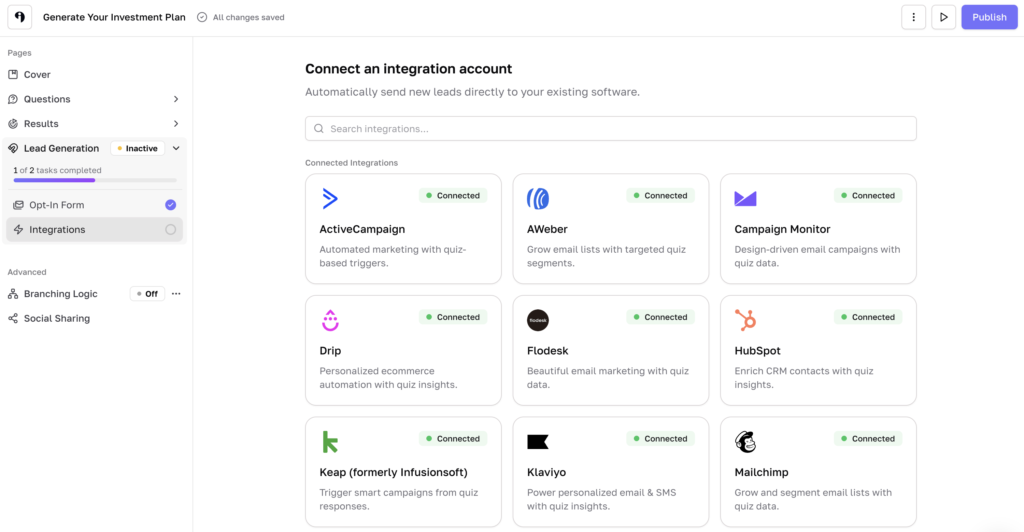Open the Flodesk integration card
The width and height of the screenshot is (1024, 532).
click(611, 351)
